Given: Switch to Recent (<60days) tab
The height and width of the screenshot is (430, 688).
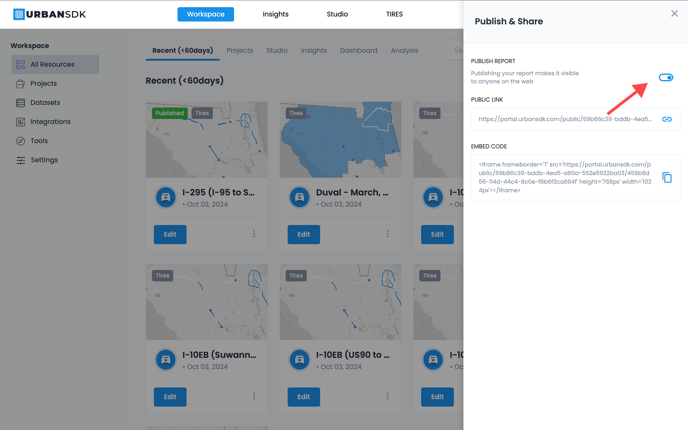Looking at the screenshot, I should 183,50.
